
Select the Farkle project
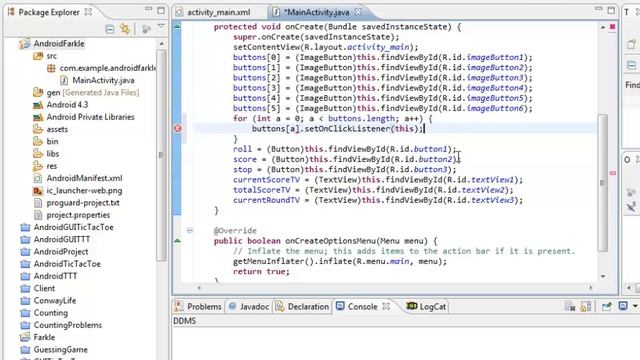tap(44, 338)
